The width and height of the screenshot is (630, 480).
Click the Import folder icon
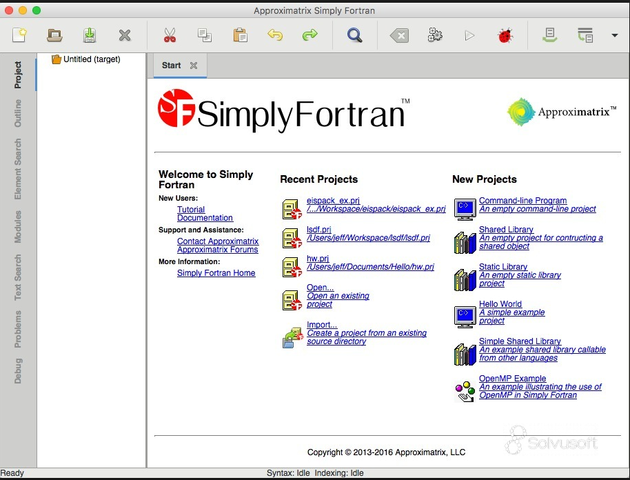pos(292,337)
